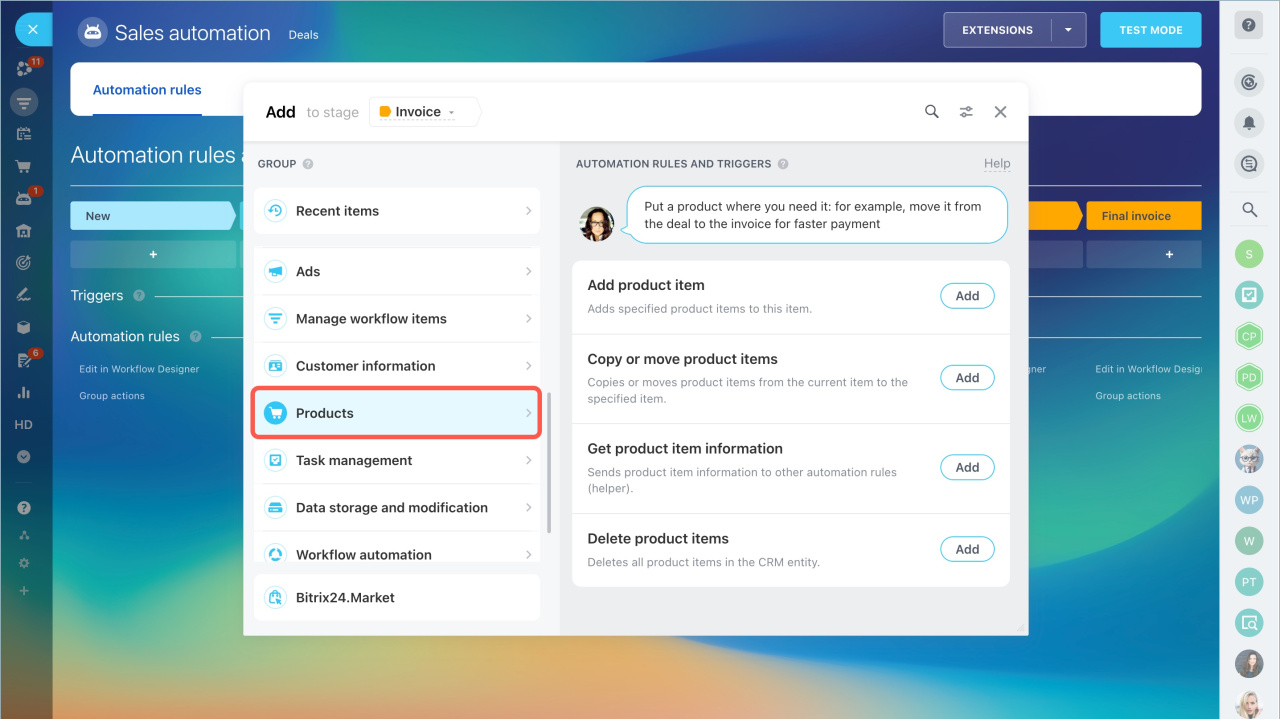Open the help question mark at top right
This screenshot has width=1280, height=719.
click(x=1248, y=26)
